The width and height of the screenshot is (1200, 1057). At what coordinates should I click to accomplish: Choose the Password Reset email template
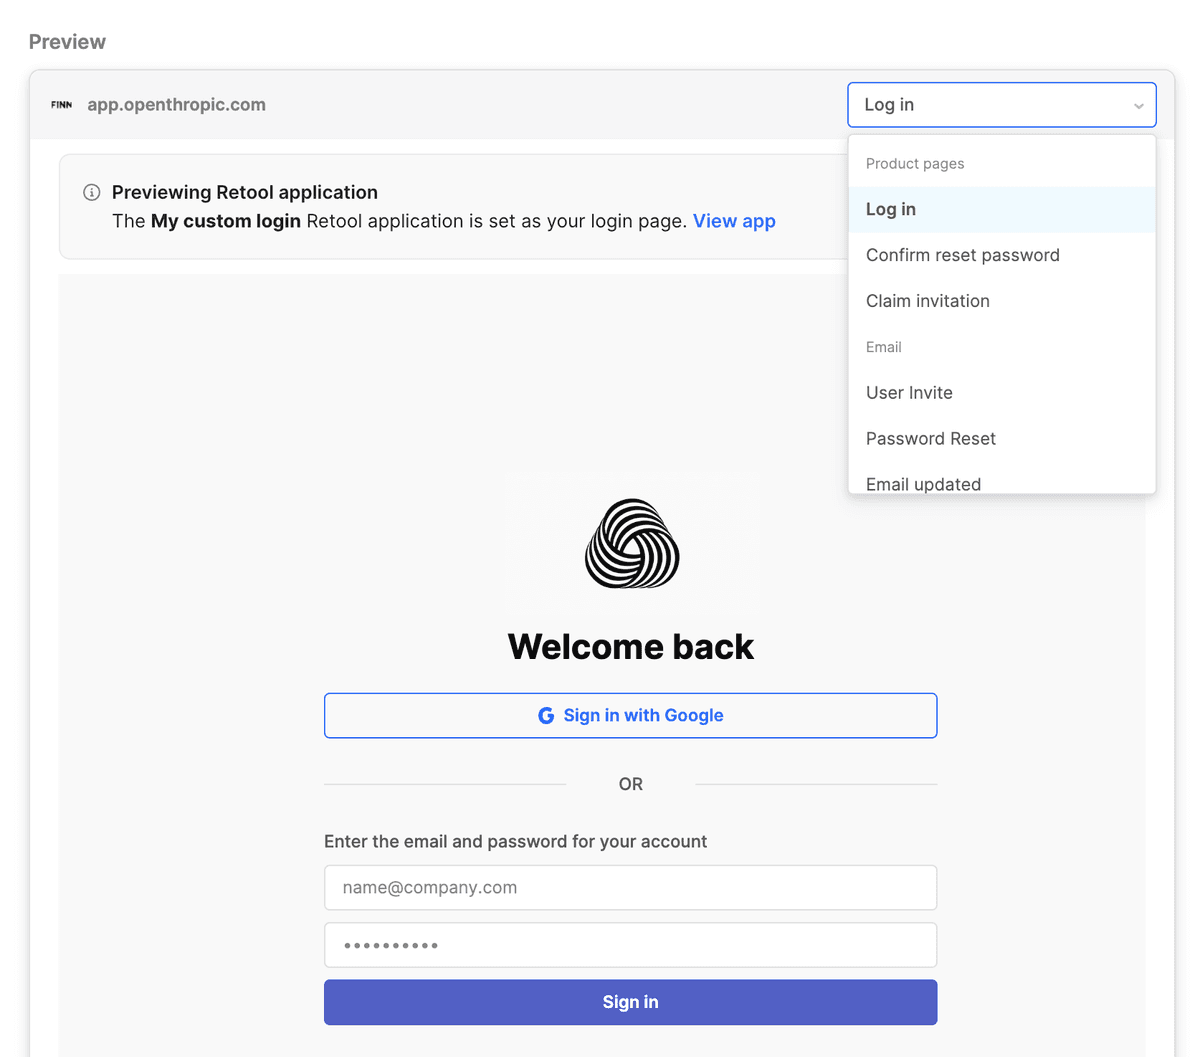point(930,438)
